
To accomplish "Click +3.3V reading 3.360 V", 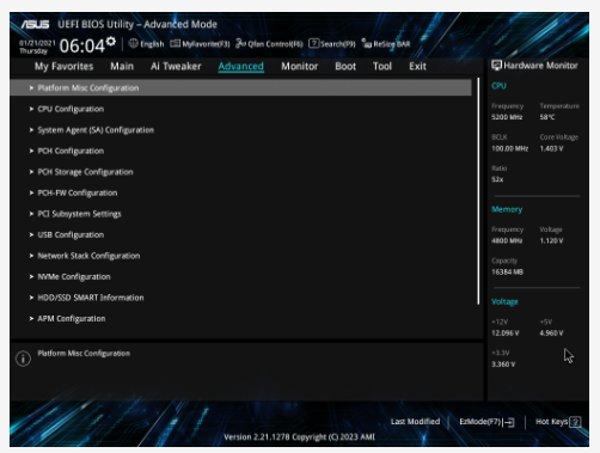I will tap(503, 364).
